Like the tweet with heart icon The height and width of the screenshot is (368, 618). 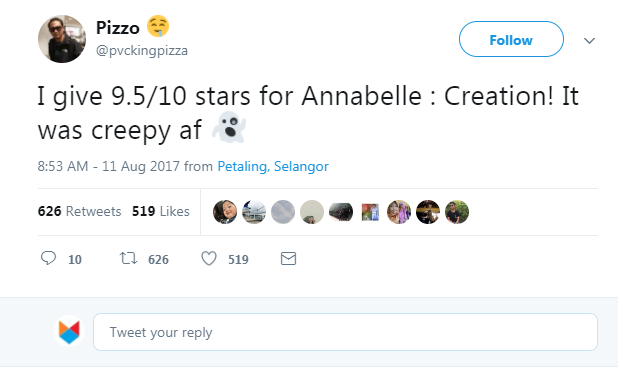point(209,258)
